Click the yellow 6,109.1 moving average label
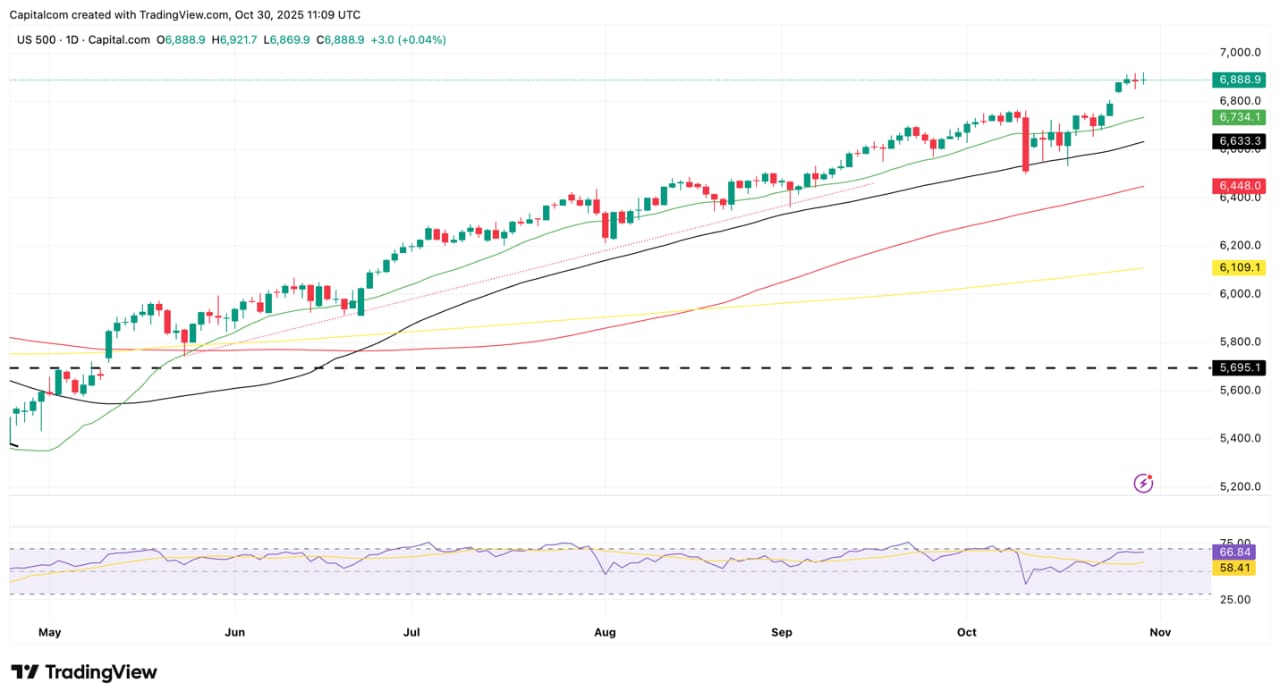The width and height of the screenshot is (1280, 700). (x=1238, y=268)
